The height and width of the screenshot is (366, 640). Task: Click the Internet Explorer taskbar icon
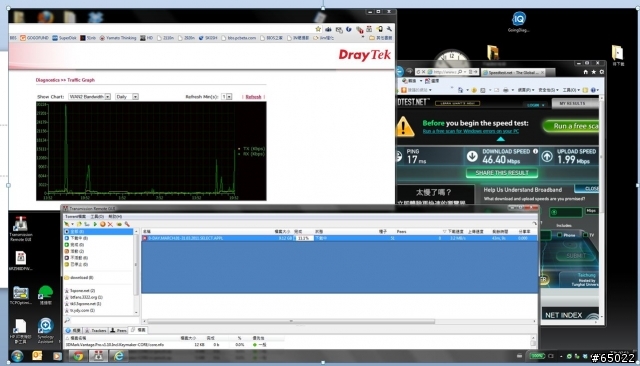pyautogui.click(x=118, y=356)
